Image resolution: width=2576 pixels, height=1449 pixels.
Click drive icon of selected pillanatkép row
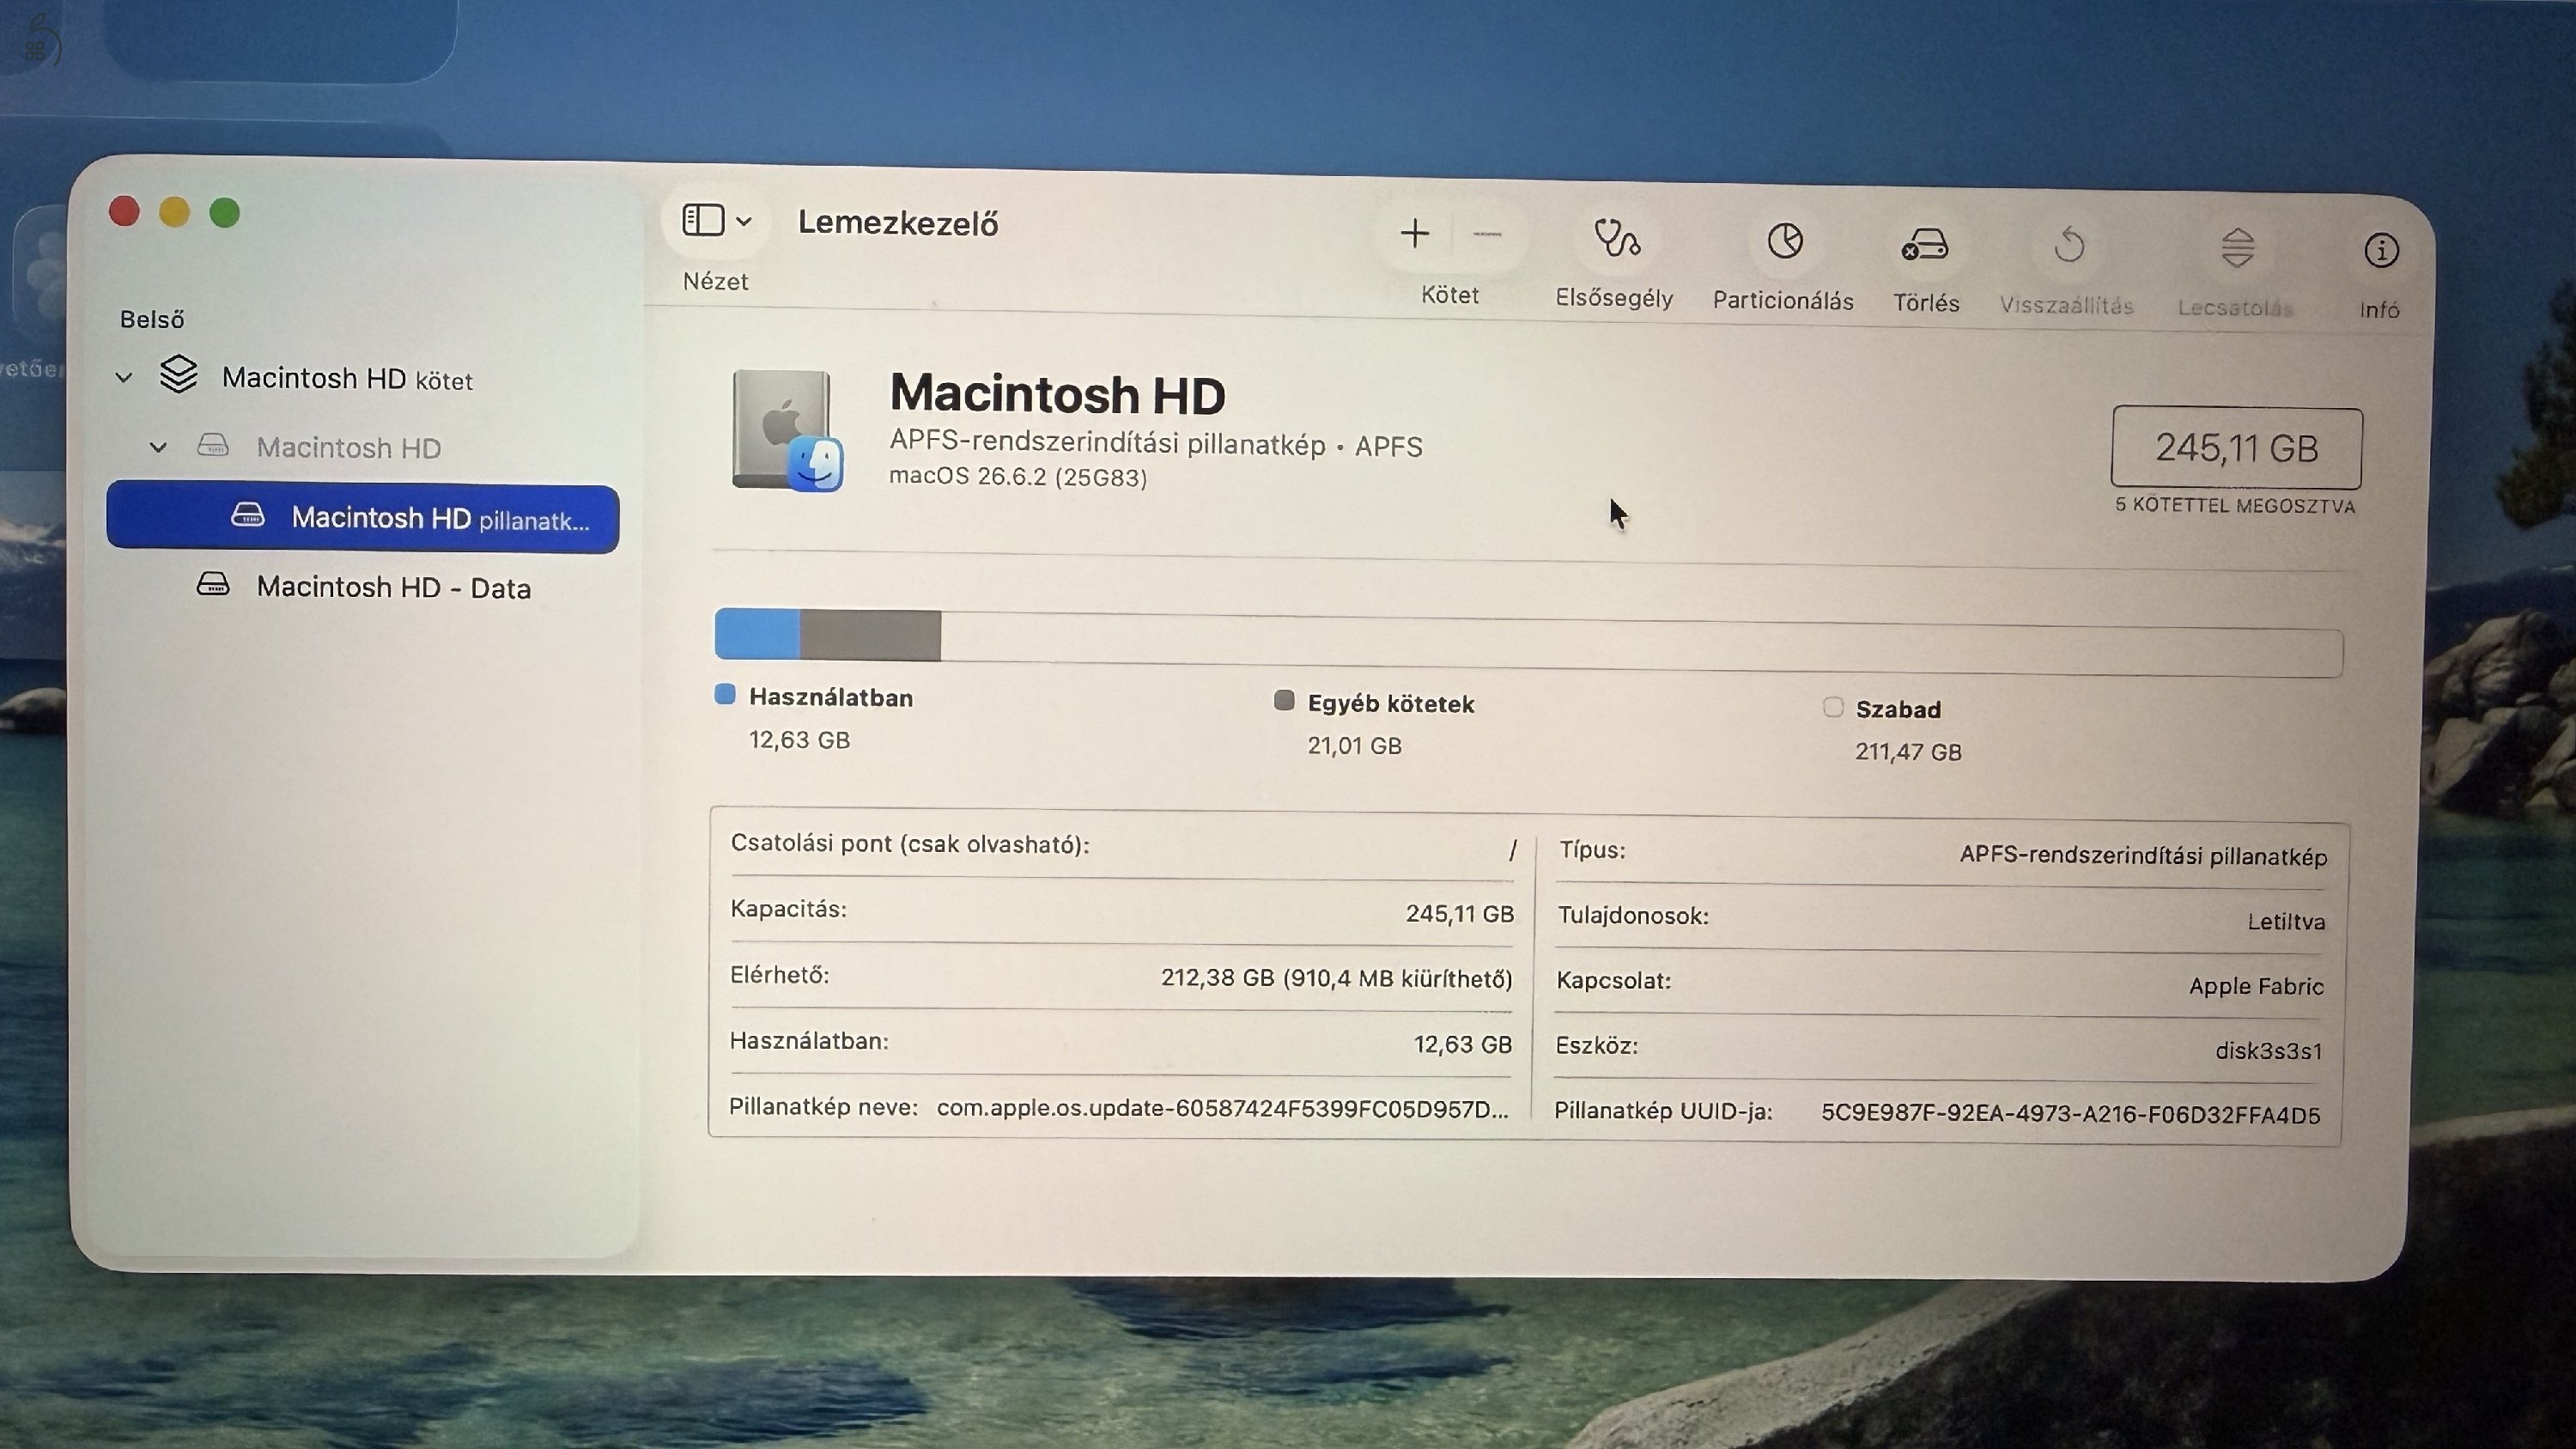click(x=248, y=515)
